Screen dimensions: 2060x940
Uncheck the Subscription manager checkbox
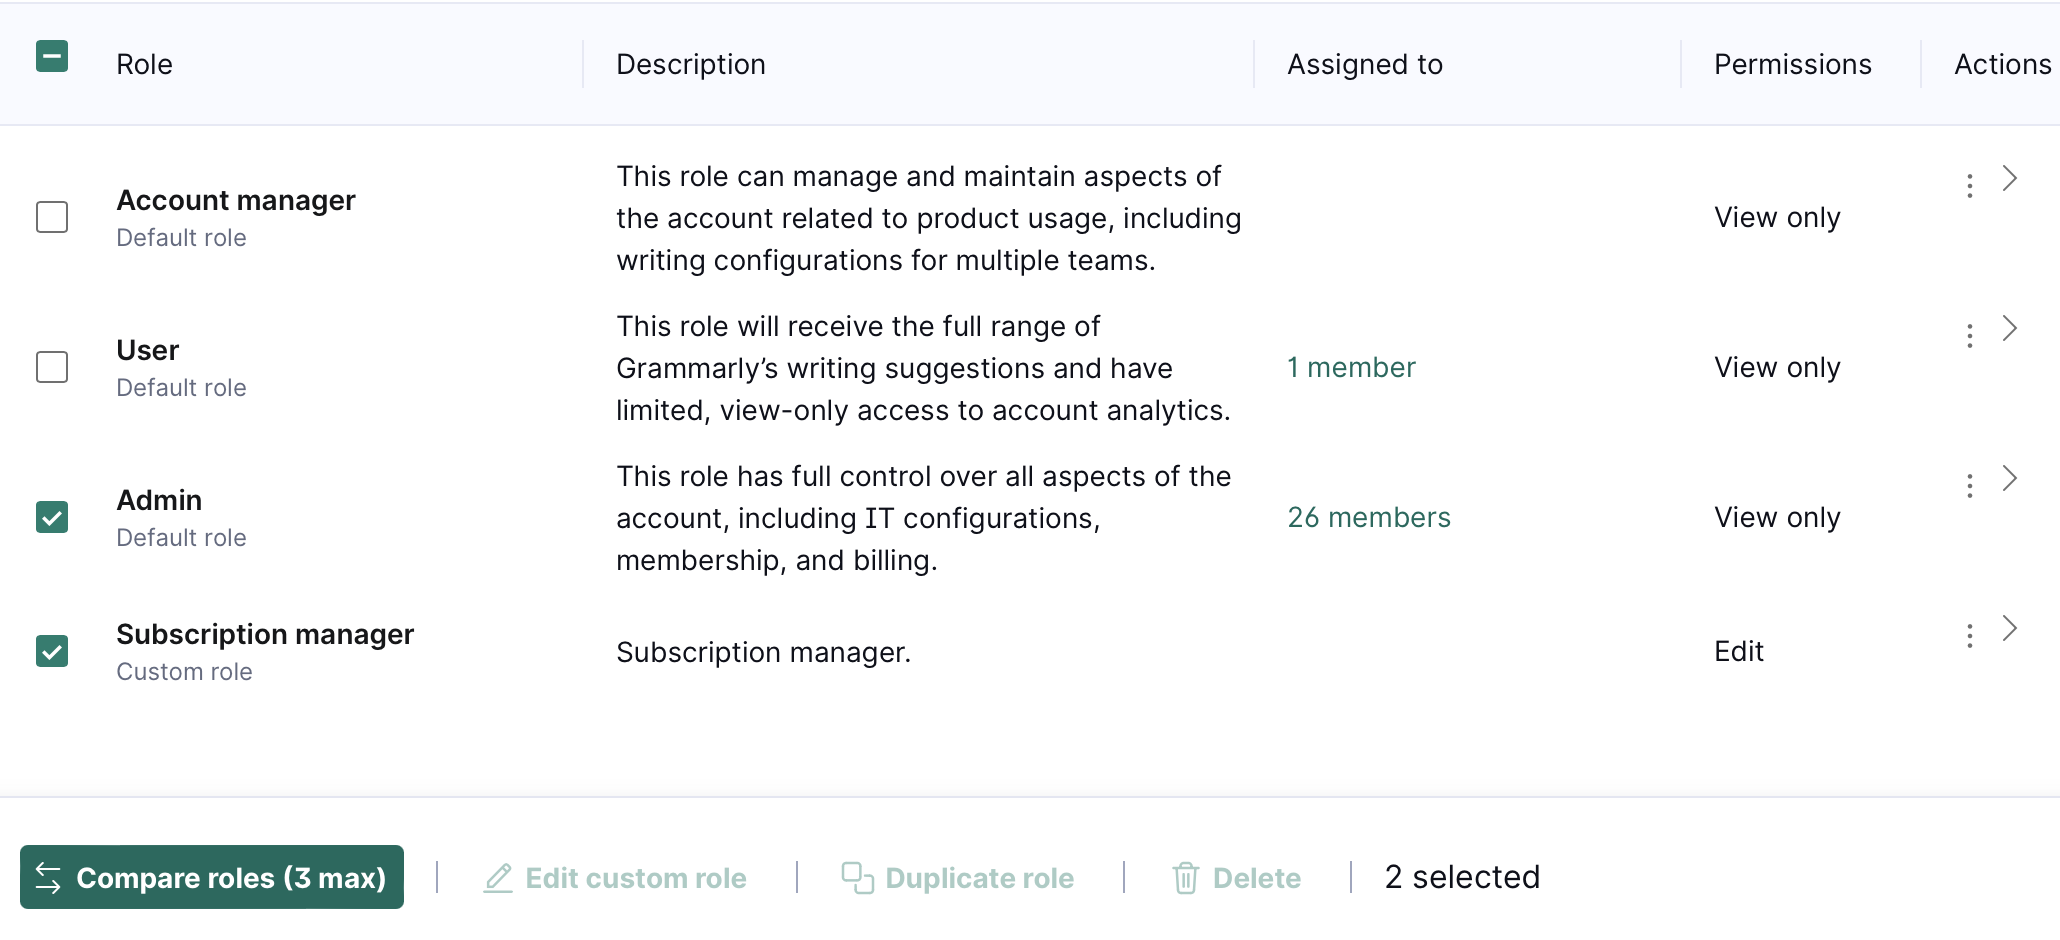52,651
